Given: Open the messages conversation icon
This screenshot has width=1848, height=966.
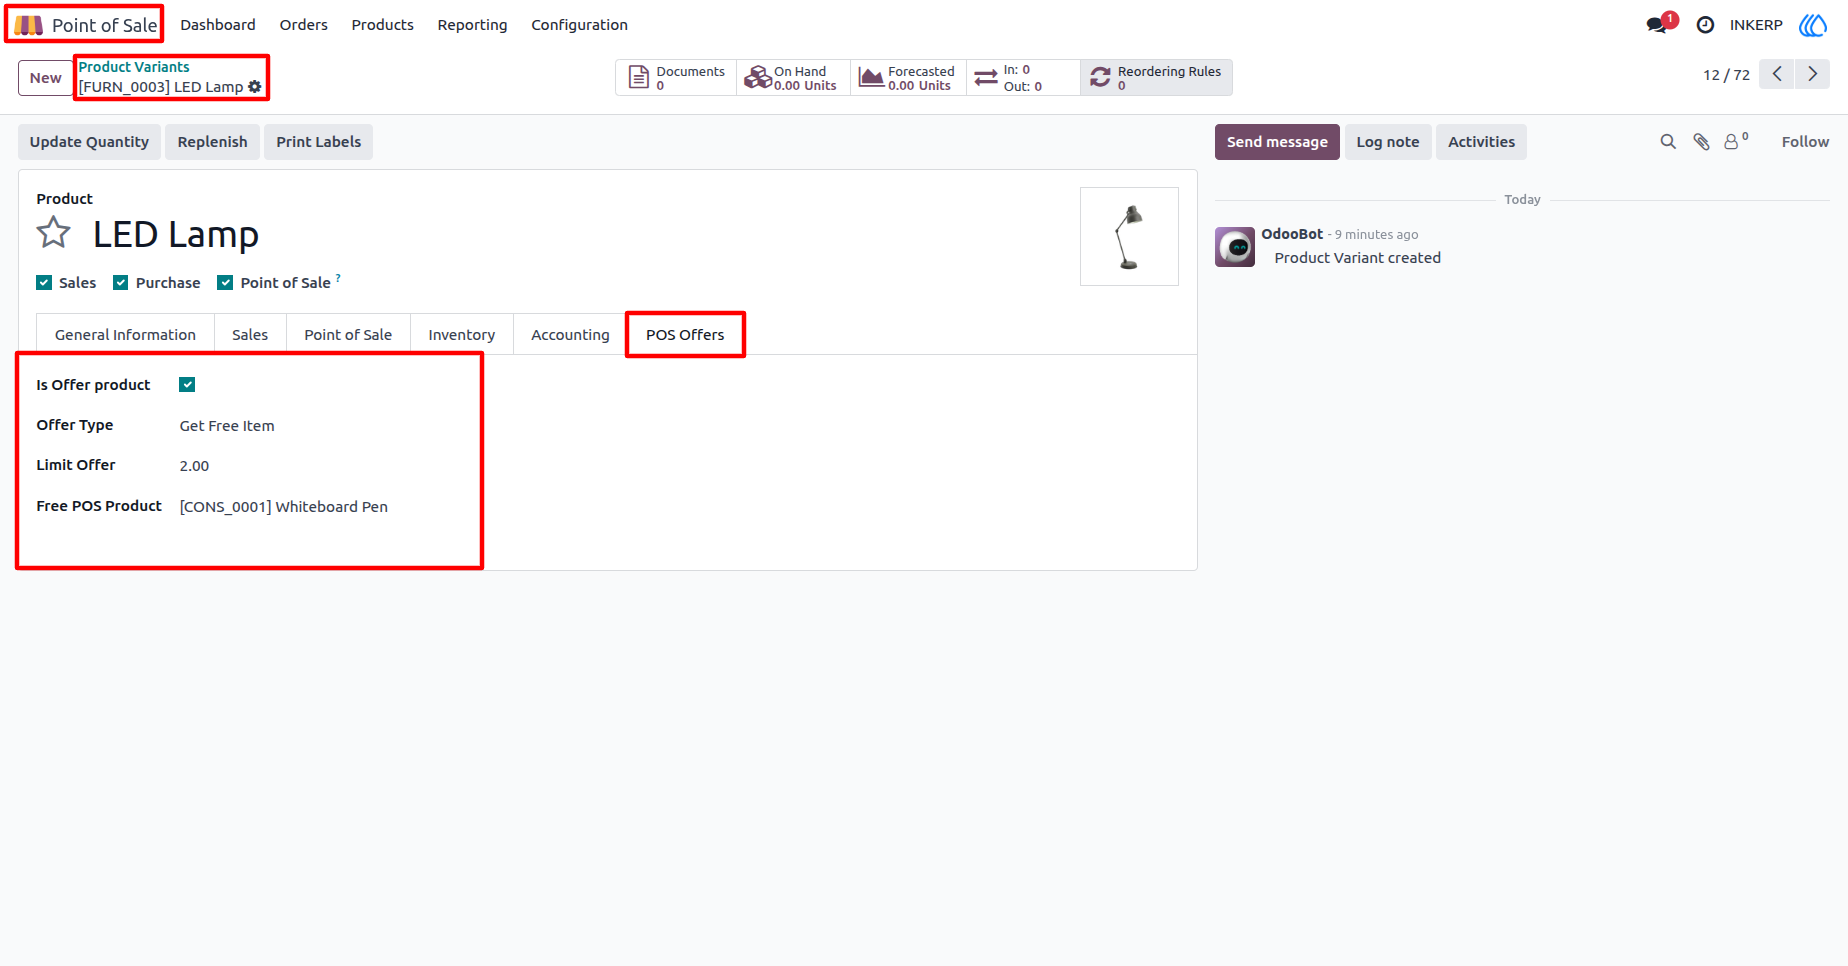Looking at the screenshot, I should [x=1658, y=25].
